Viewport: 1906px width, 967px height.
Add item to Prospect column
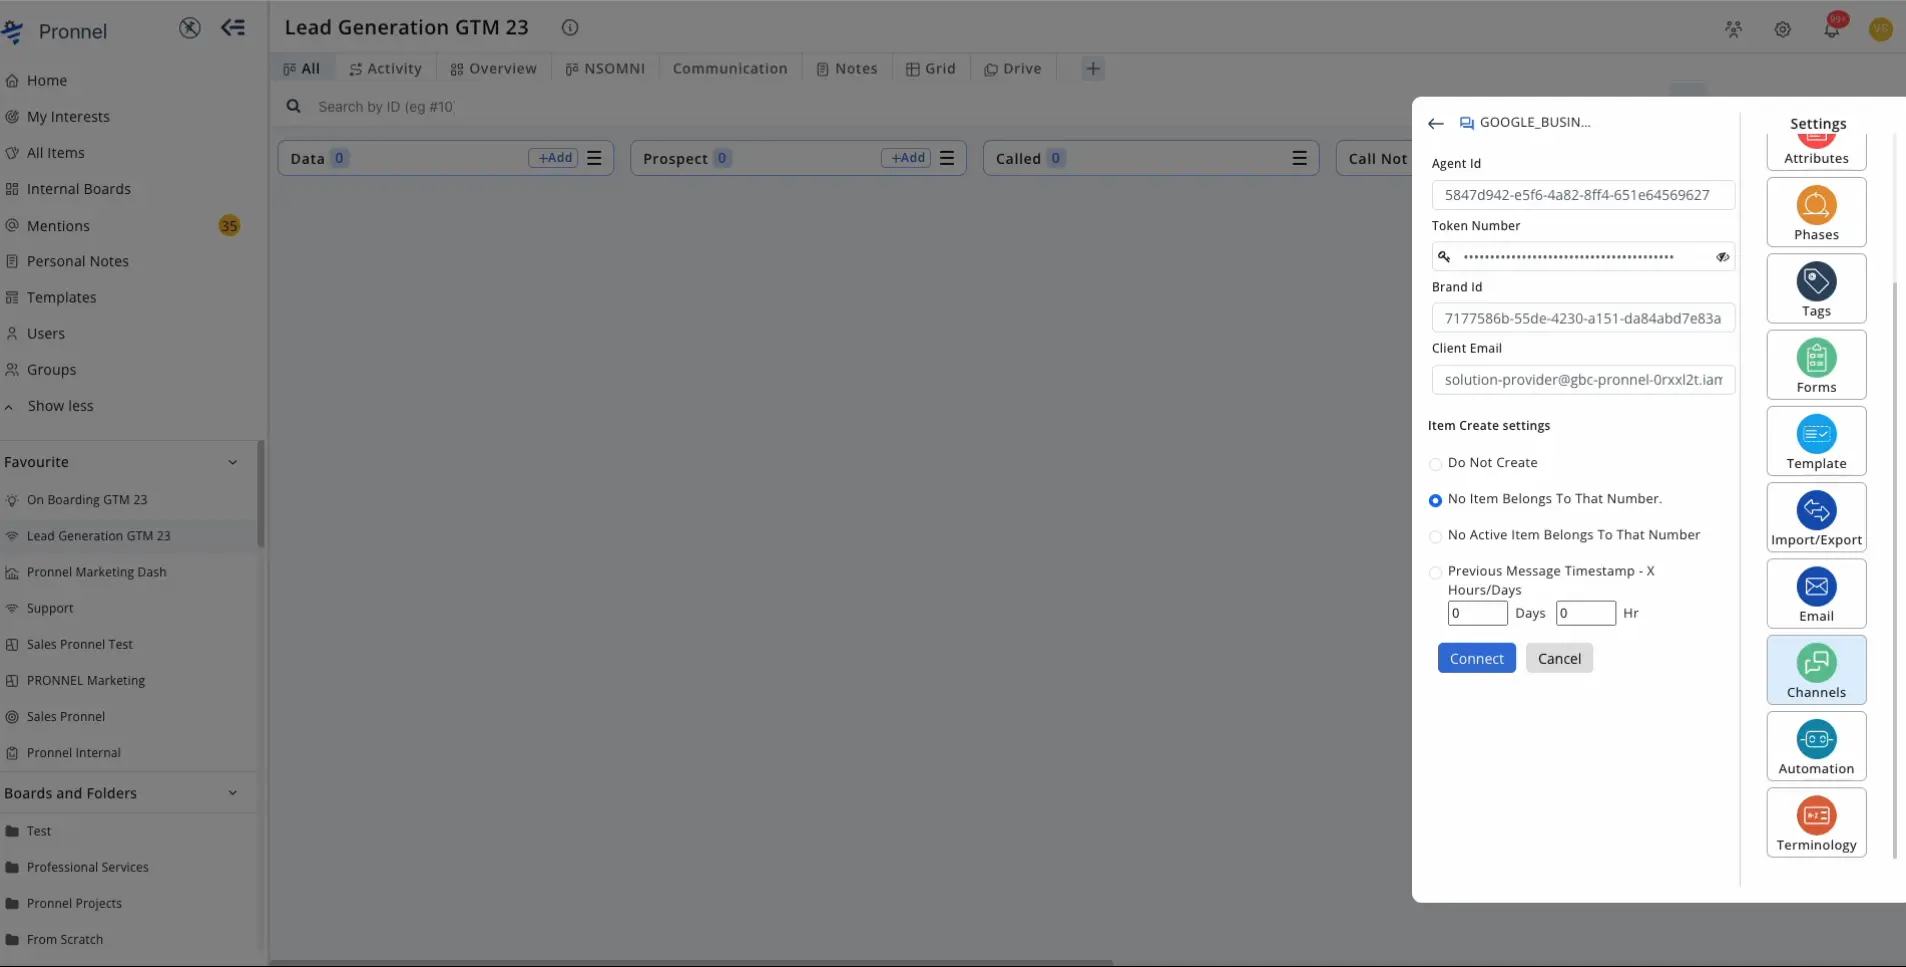[906, 158]
